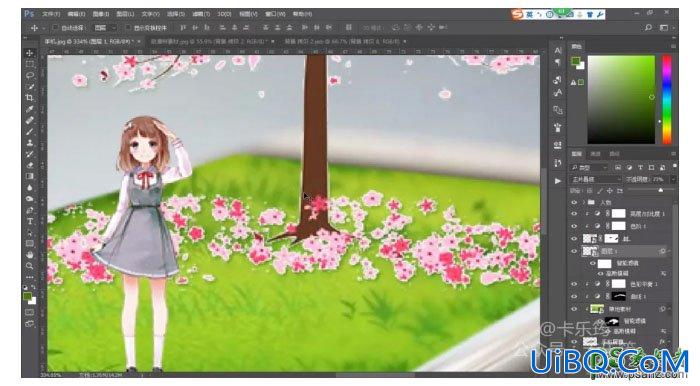Open the search magnifier in options bar
Image resolution: width=700 pixels, height=386 pixels.
[x=648, y=28]
